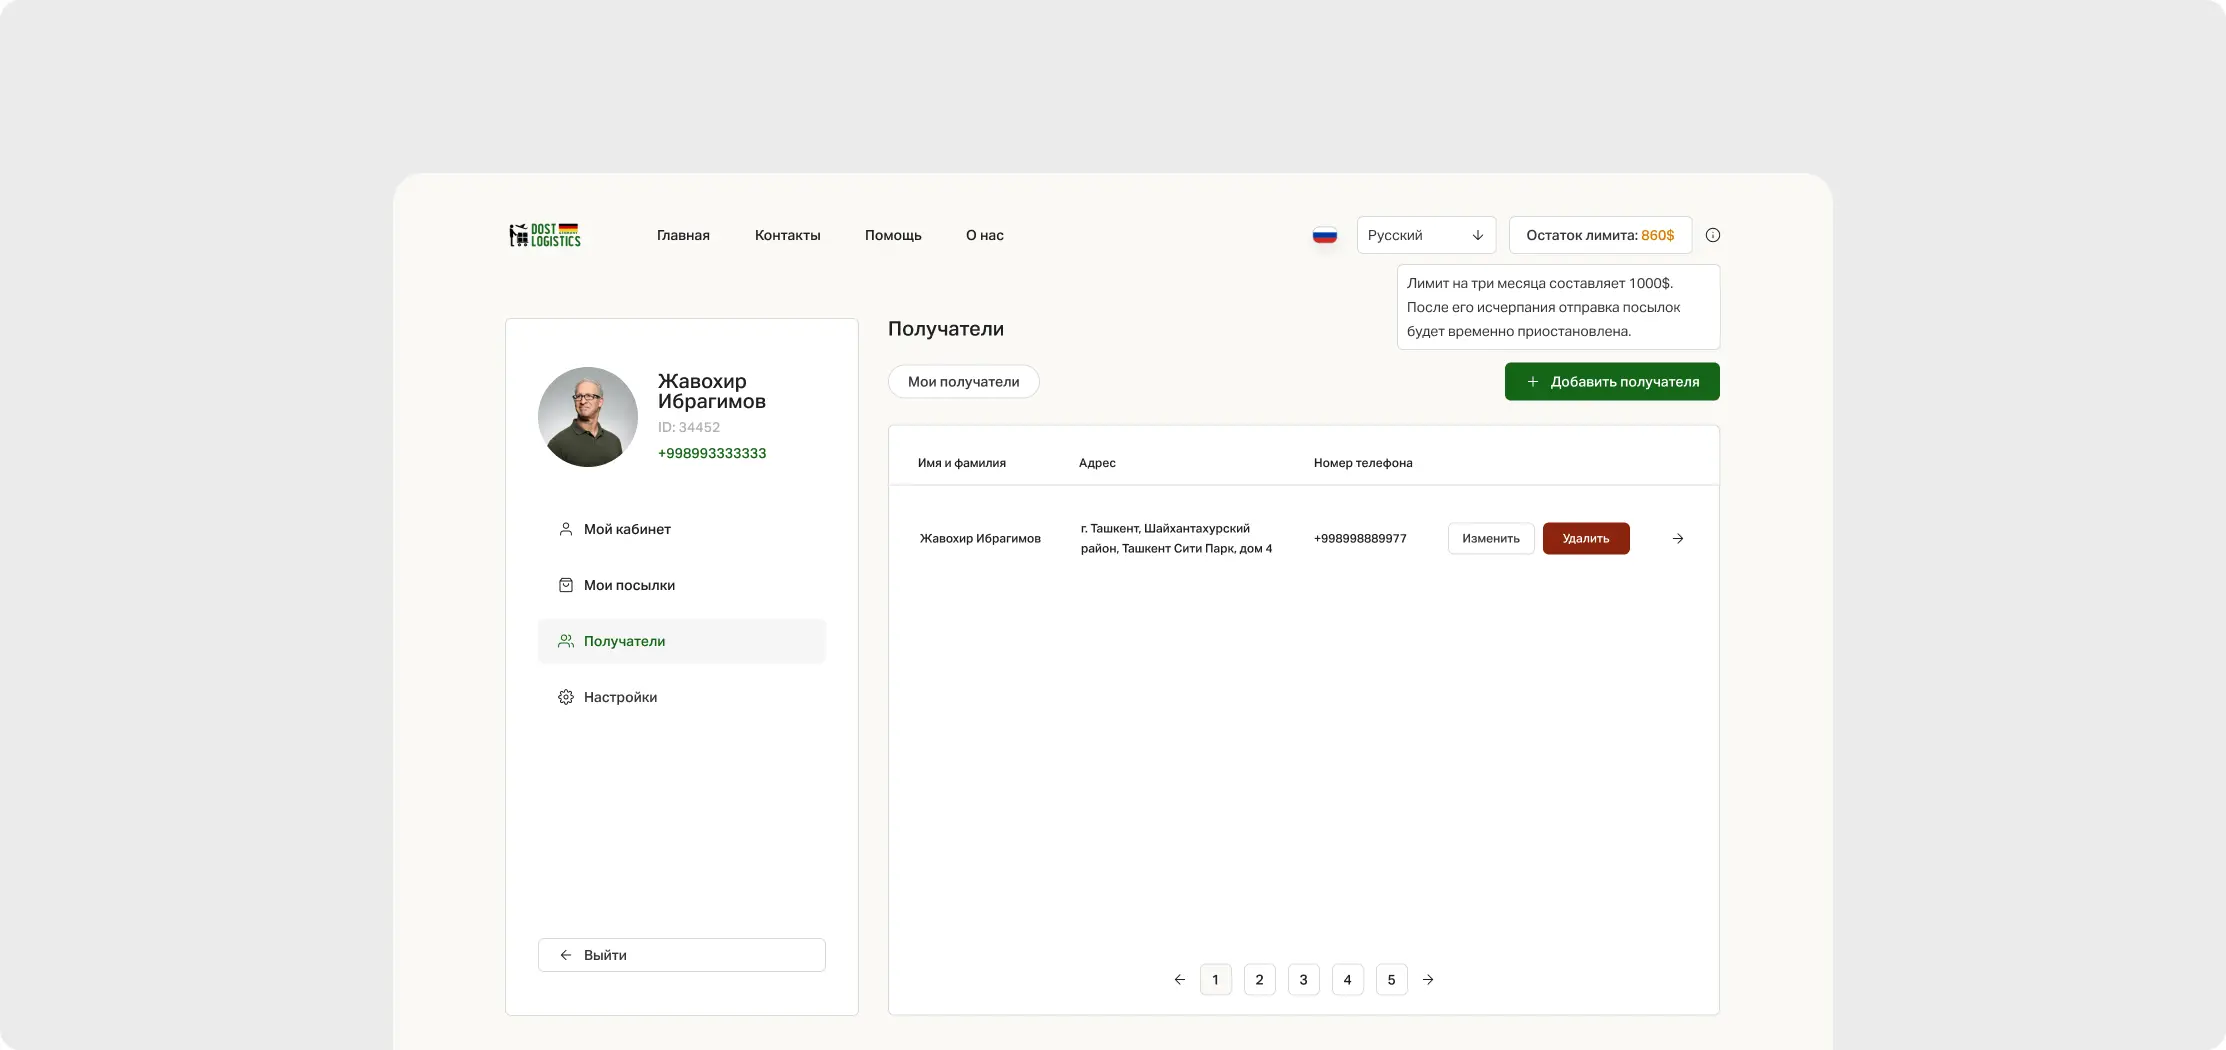The height and width of the screenshot is (1050, 2226).
Task: Click Удалить for Жавохир Ибрагимов
Action: click(1586, 538)
